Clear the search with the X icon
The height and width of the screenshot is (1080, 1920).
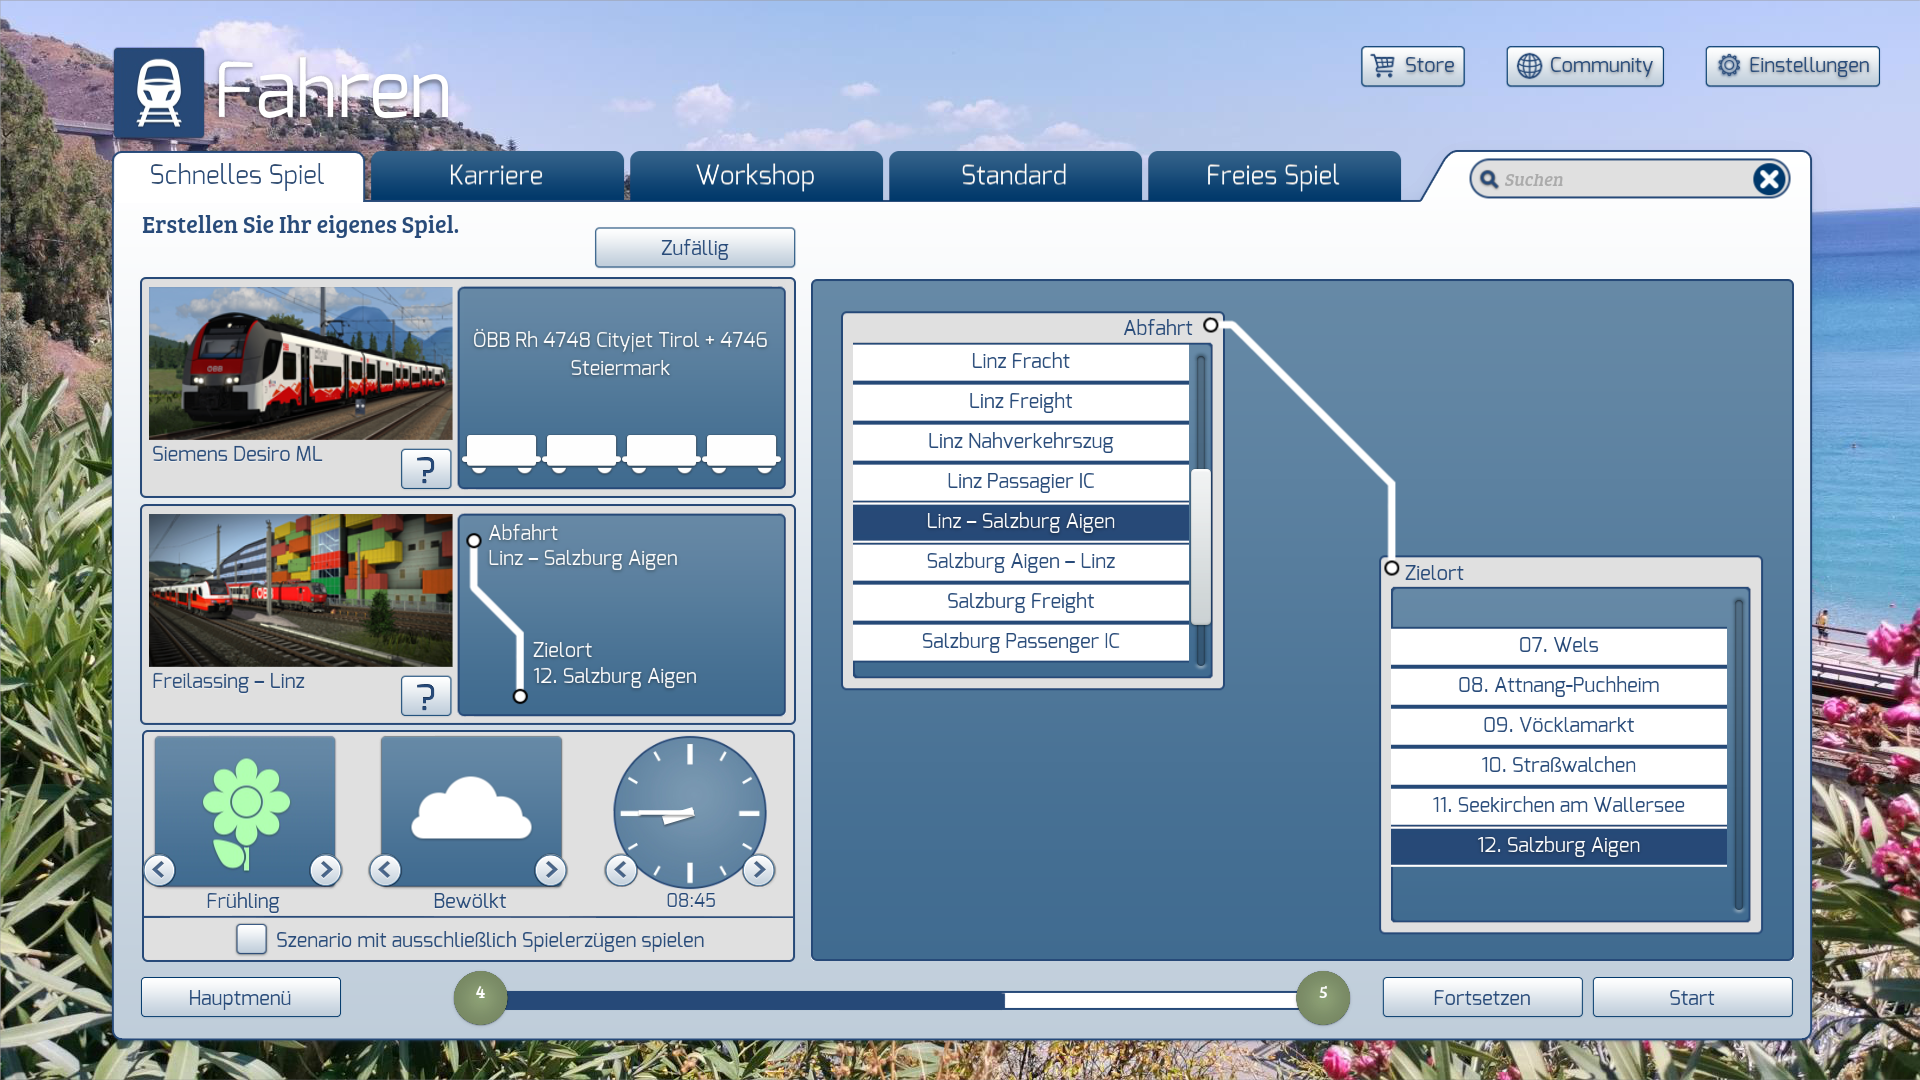click(x=1769, y=179)
